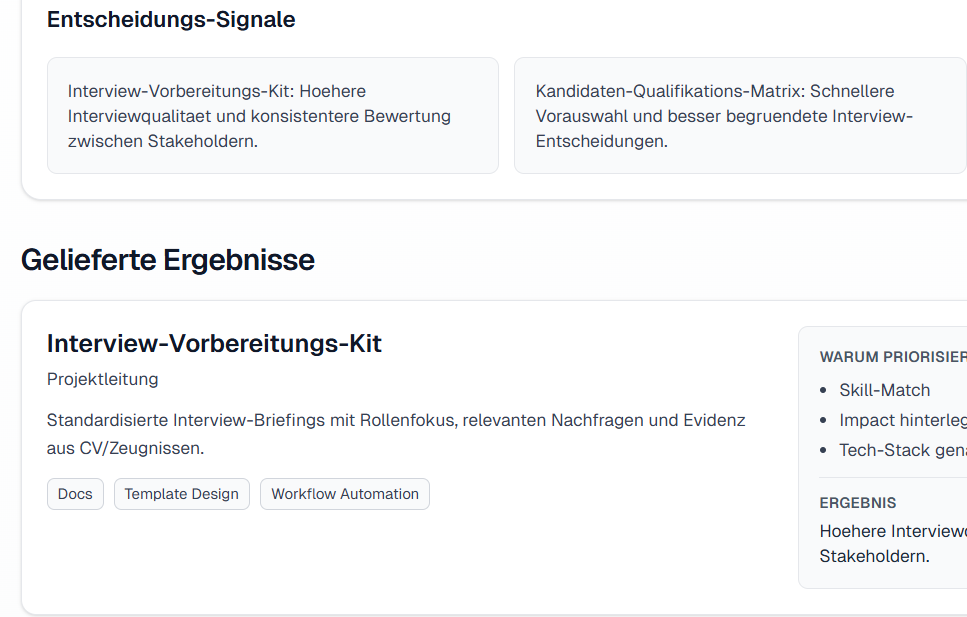Click the WARUM PRIORISIERT section label
Screen dimensions: 967x617
coord(892,356)
